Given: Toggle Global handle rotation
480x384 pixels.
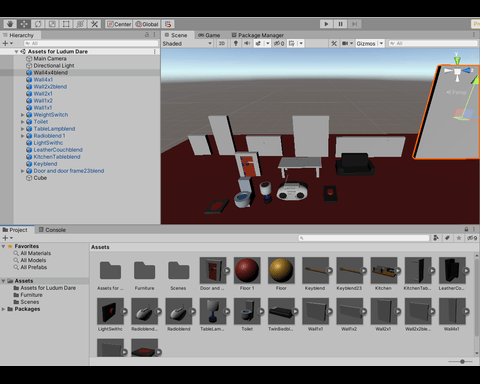Looking at the screenshot, I should pyautogui.click(x=147, y=24).
